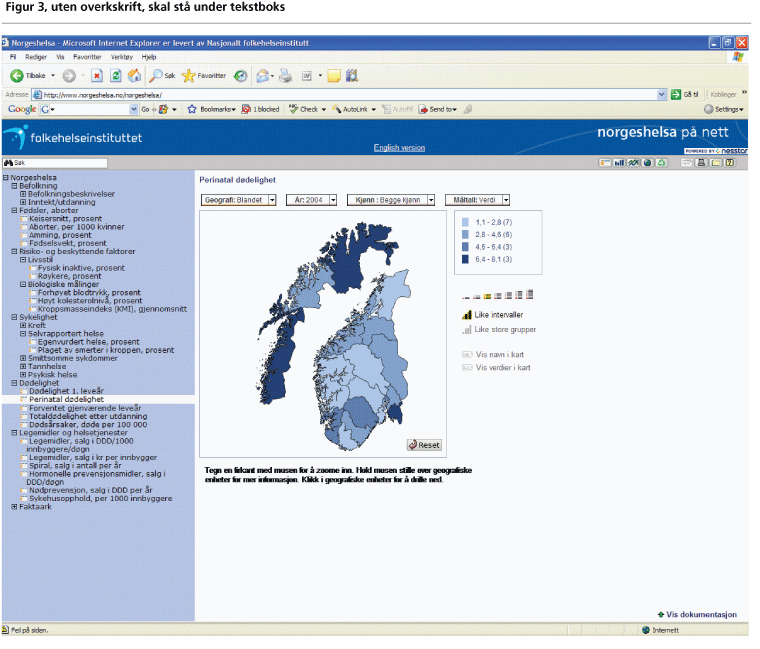Follow the English version link

point(399,148)
